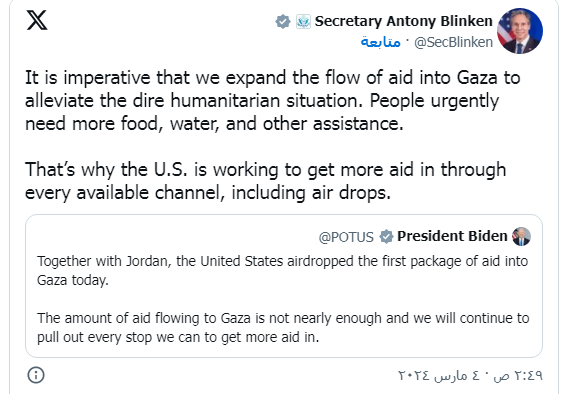This screenshot has width=567, height=394.
Task: Open the tweet info circle icon
Action: coord(36,375)
